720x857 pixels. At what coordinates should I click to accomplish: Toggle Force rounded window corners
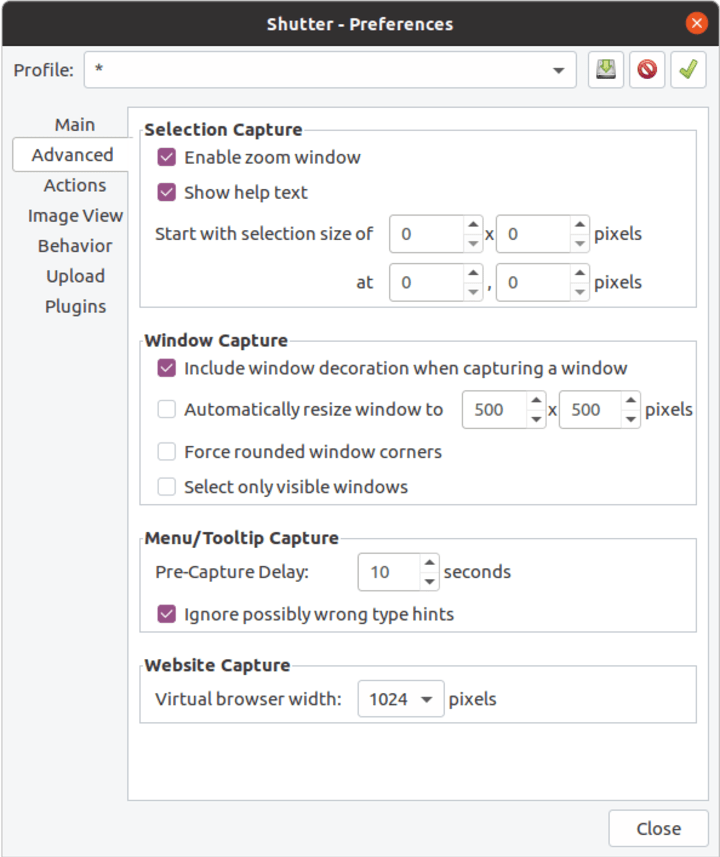pos(167,452)
